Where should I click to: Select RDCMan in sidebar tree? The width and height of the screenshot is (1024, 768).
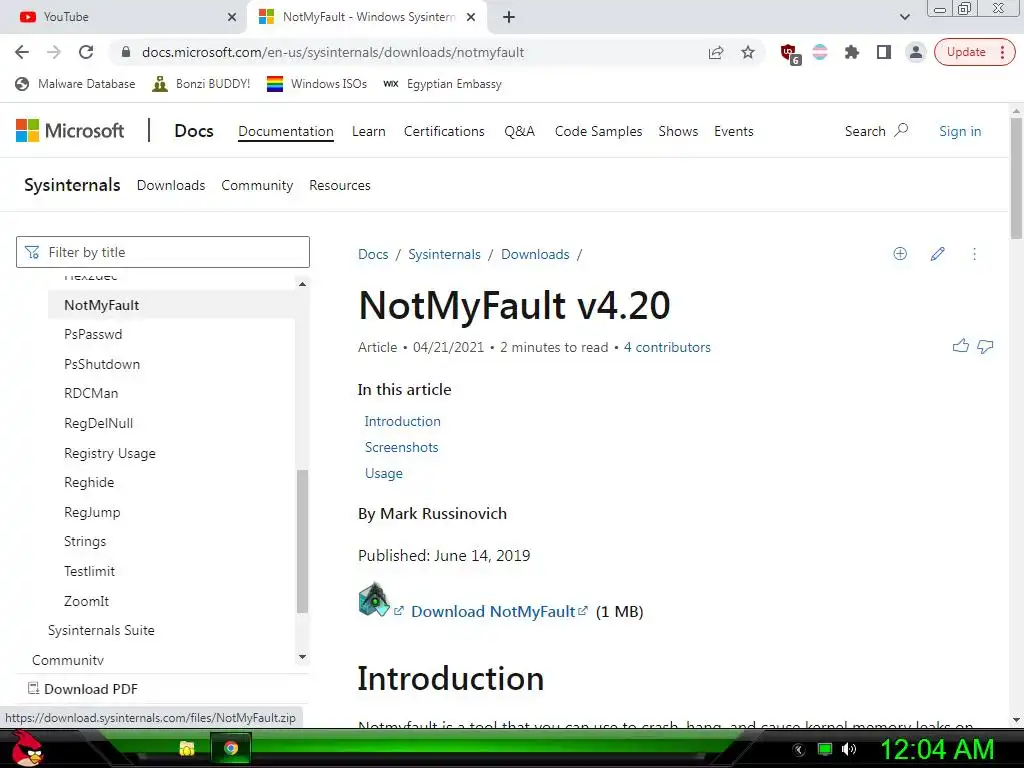91,393
